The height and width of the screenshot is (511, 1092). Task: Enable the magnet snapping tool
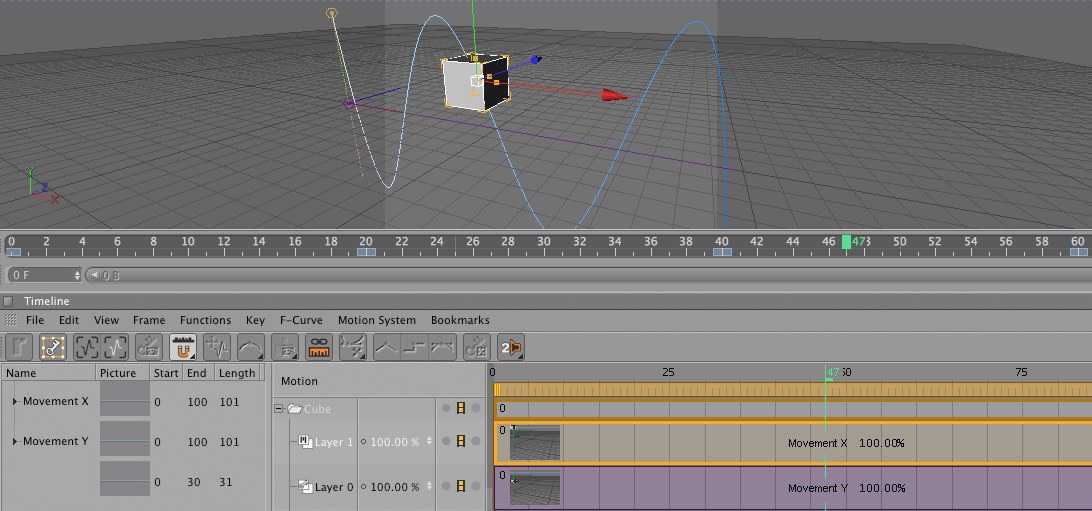183,347
